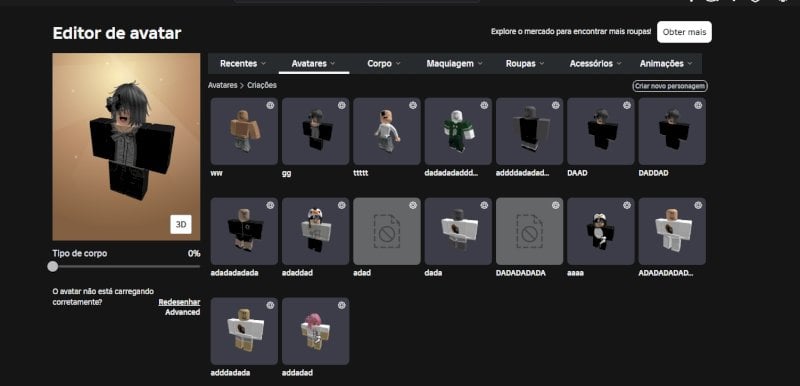Click Criar novo personagem button
This screenshot has width=800, height=386.
click(670, 86)
